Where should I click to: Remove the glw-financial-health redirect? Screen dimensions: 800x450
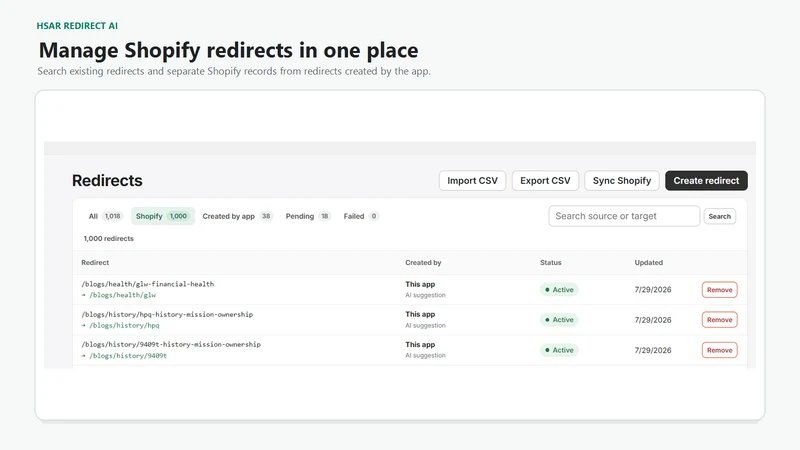pos(719,290)
